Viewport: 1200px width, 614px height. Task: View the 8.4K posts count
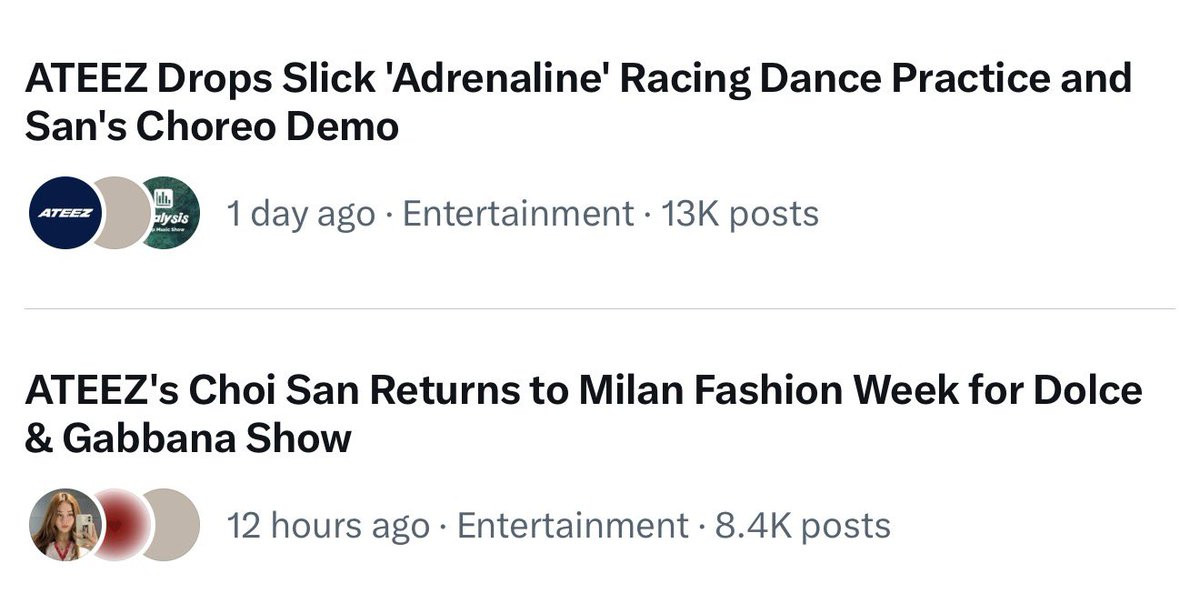(x=803, y=524)
